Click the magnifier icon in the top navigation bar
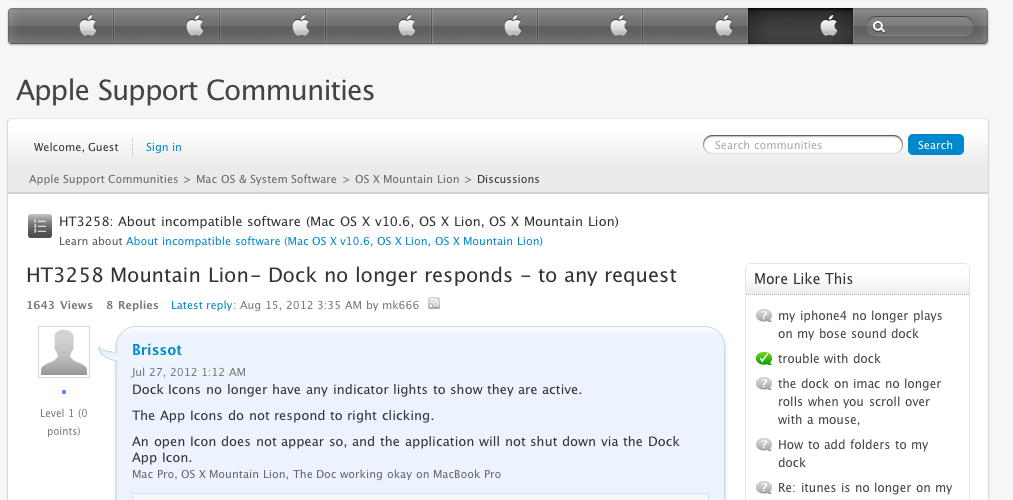Screen dimensions: 1013x500 coord(878,27)
